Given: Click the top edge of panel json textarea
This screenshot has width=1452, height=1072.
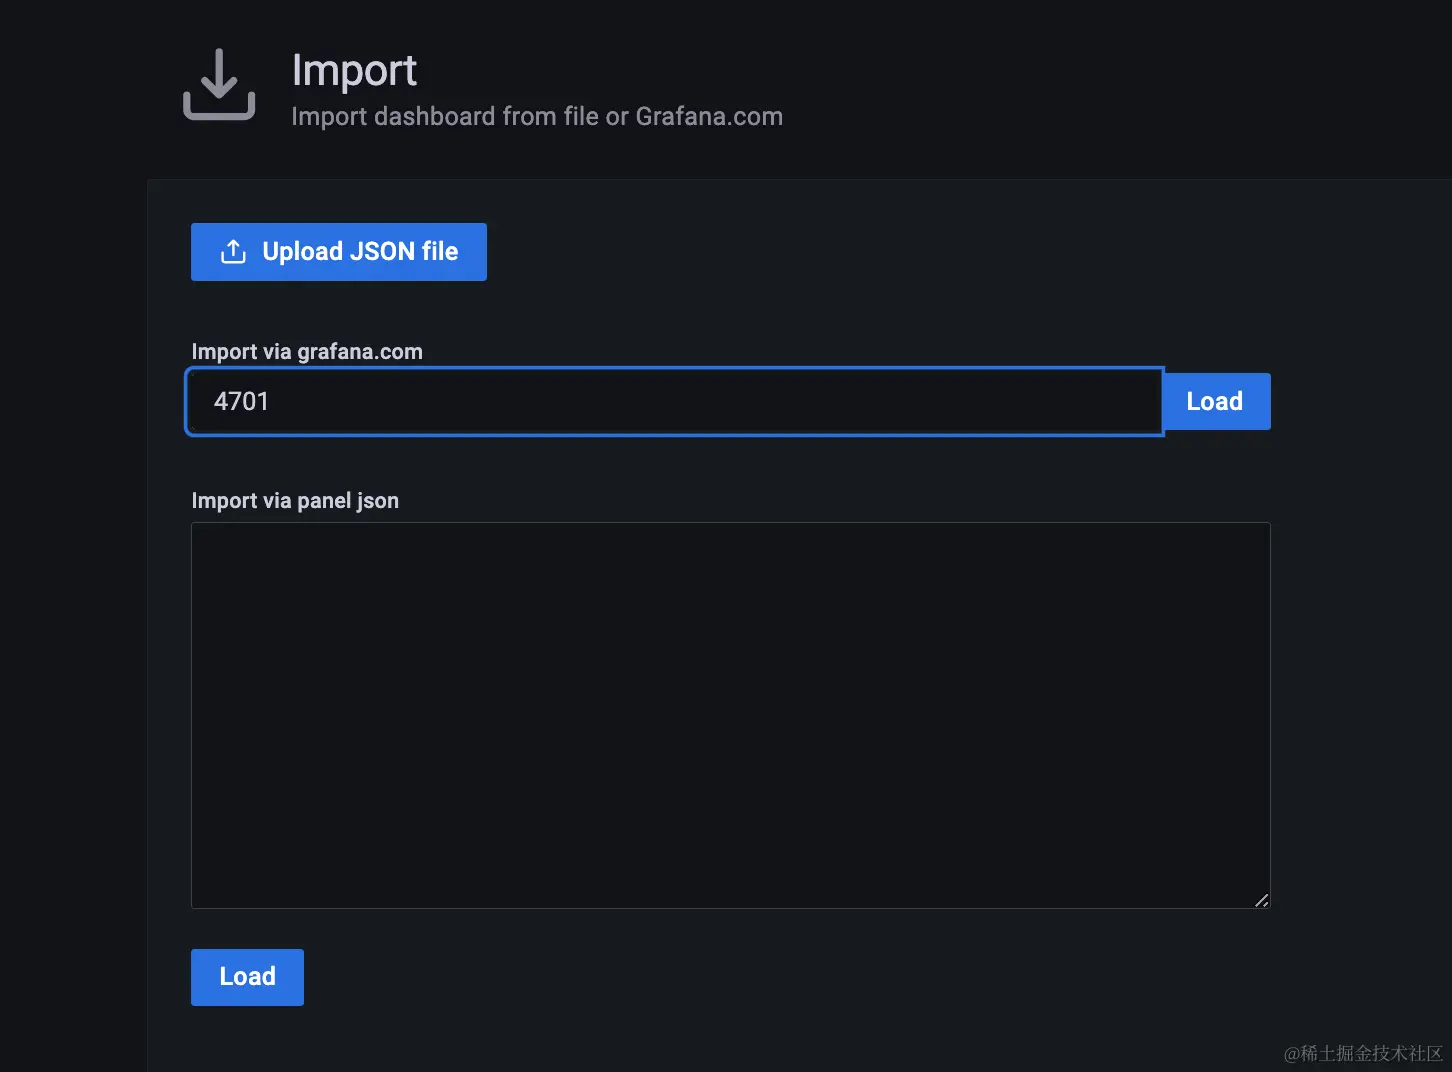Looking at the screenshot, I should pyautogui.click(x=730, y=524).
